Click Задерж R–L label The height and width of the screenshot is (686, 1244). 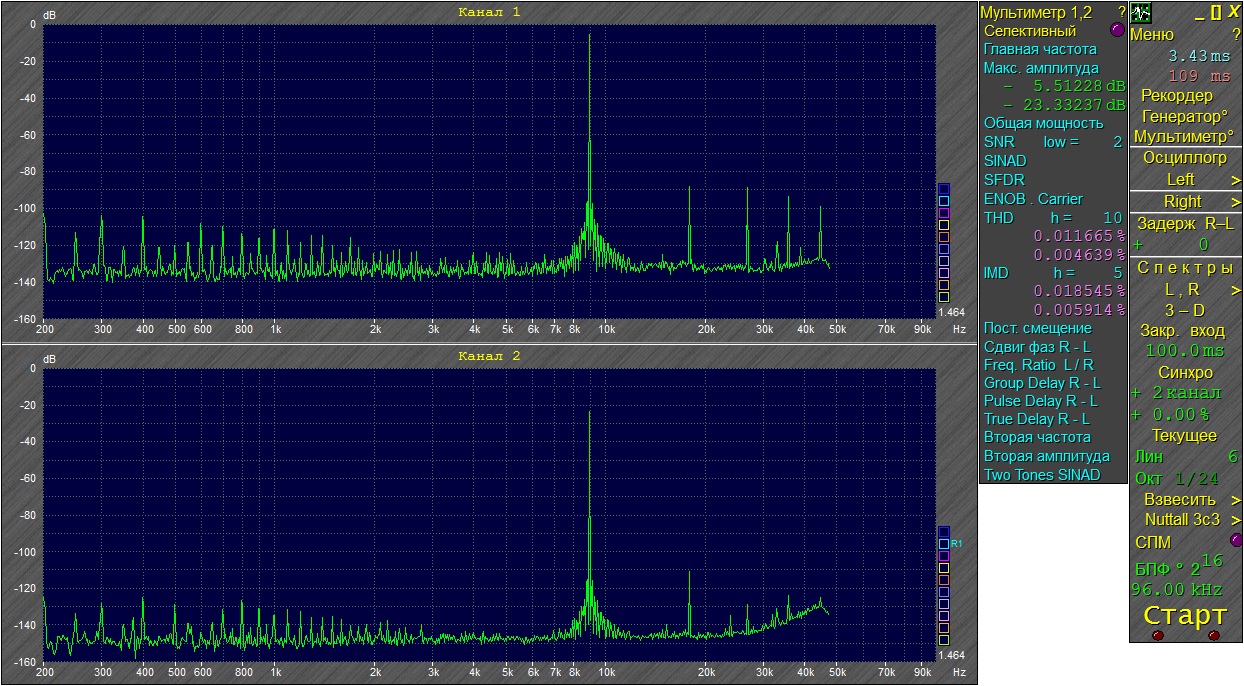1185,223
